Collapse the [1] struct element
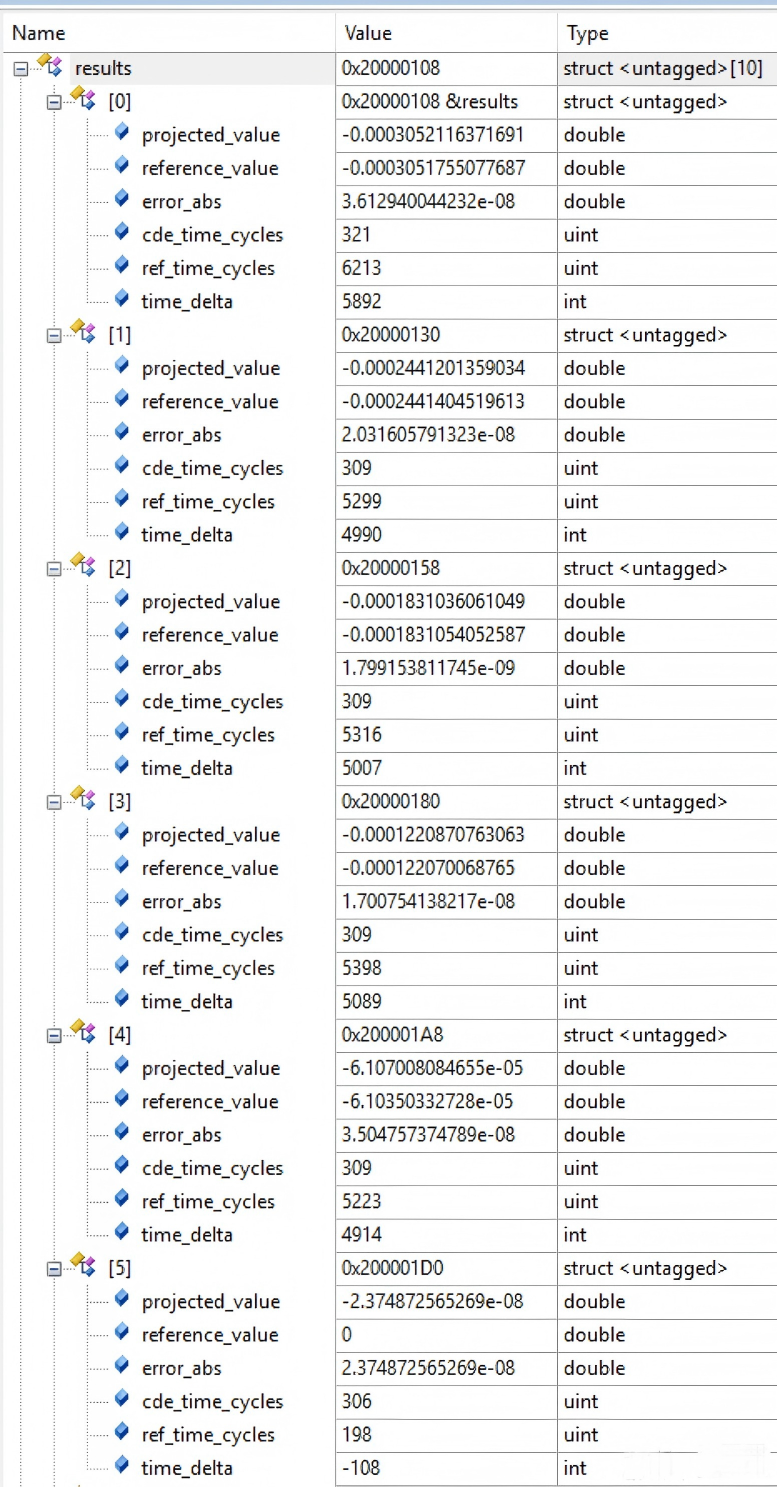The image size is (777, 1487). click(53, 336)
